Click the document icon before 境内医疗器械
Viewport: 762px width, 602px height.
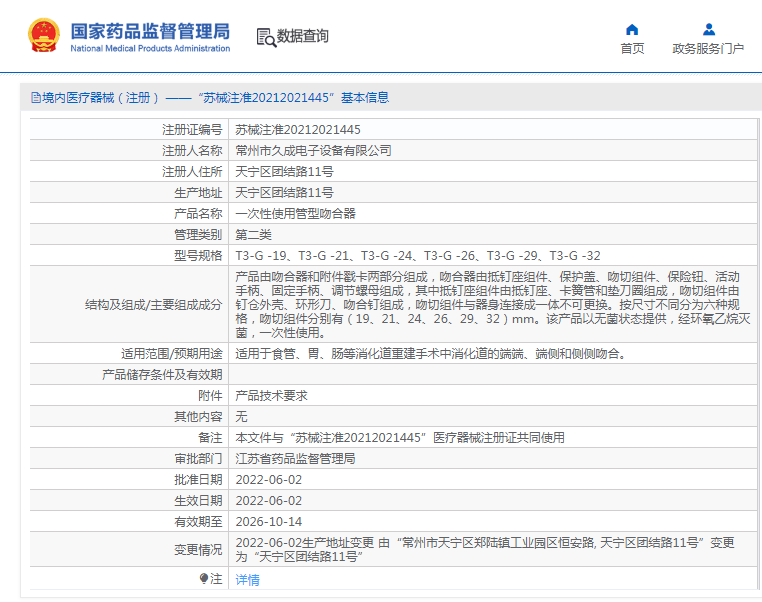[36, 98]
